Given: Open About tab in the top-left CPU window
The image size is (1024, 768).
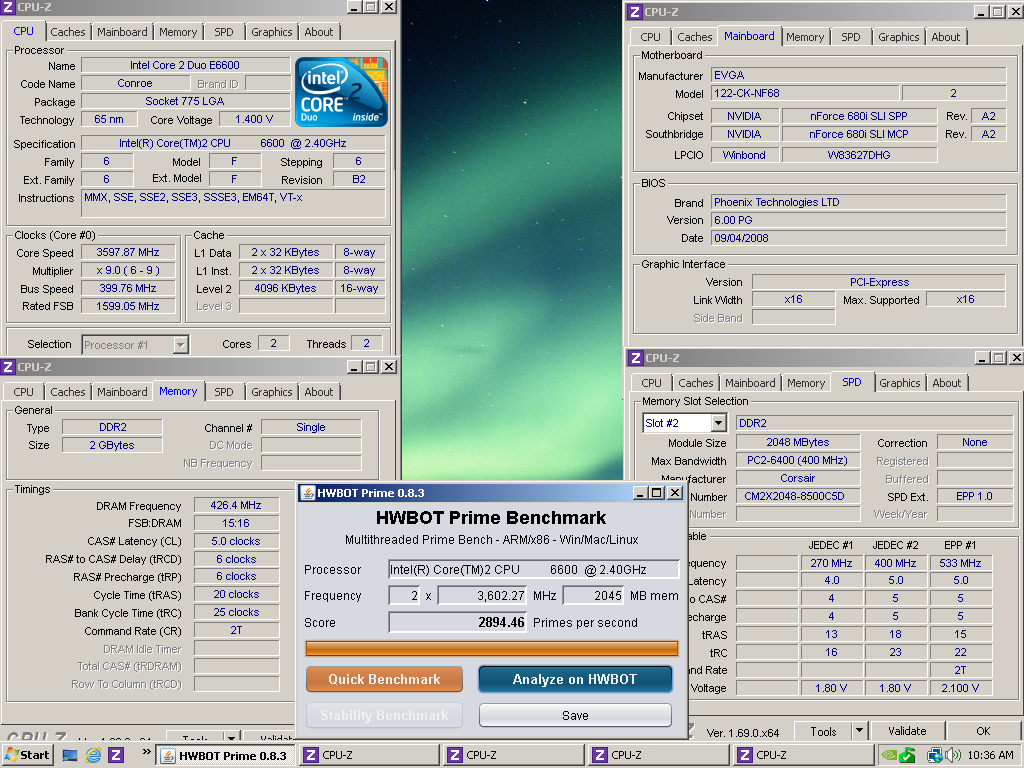Looking at the screenshot, I should (x=319, y=32).
